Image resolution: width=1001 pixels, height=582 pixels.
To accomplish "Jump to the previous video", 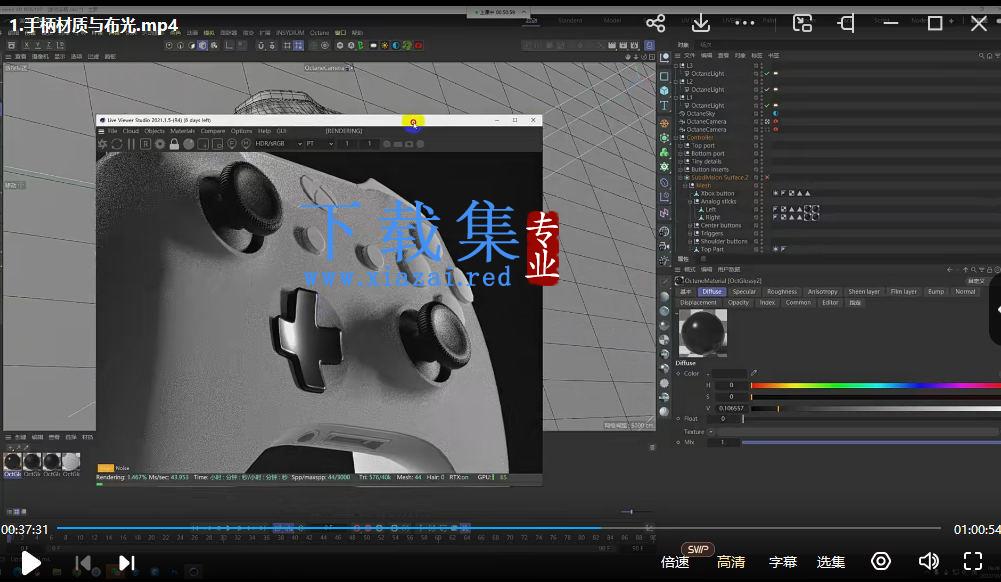I will click(83, 562).
